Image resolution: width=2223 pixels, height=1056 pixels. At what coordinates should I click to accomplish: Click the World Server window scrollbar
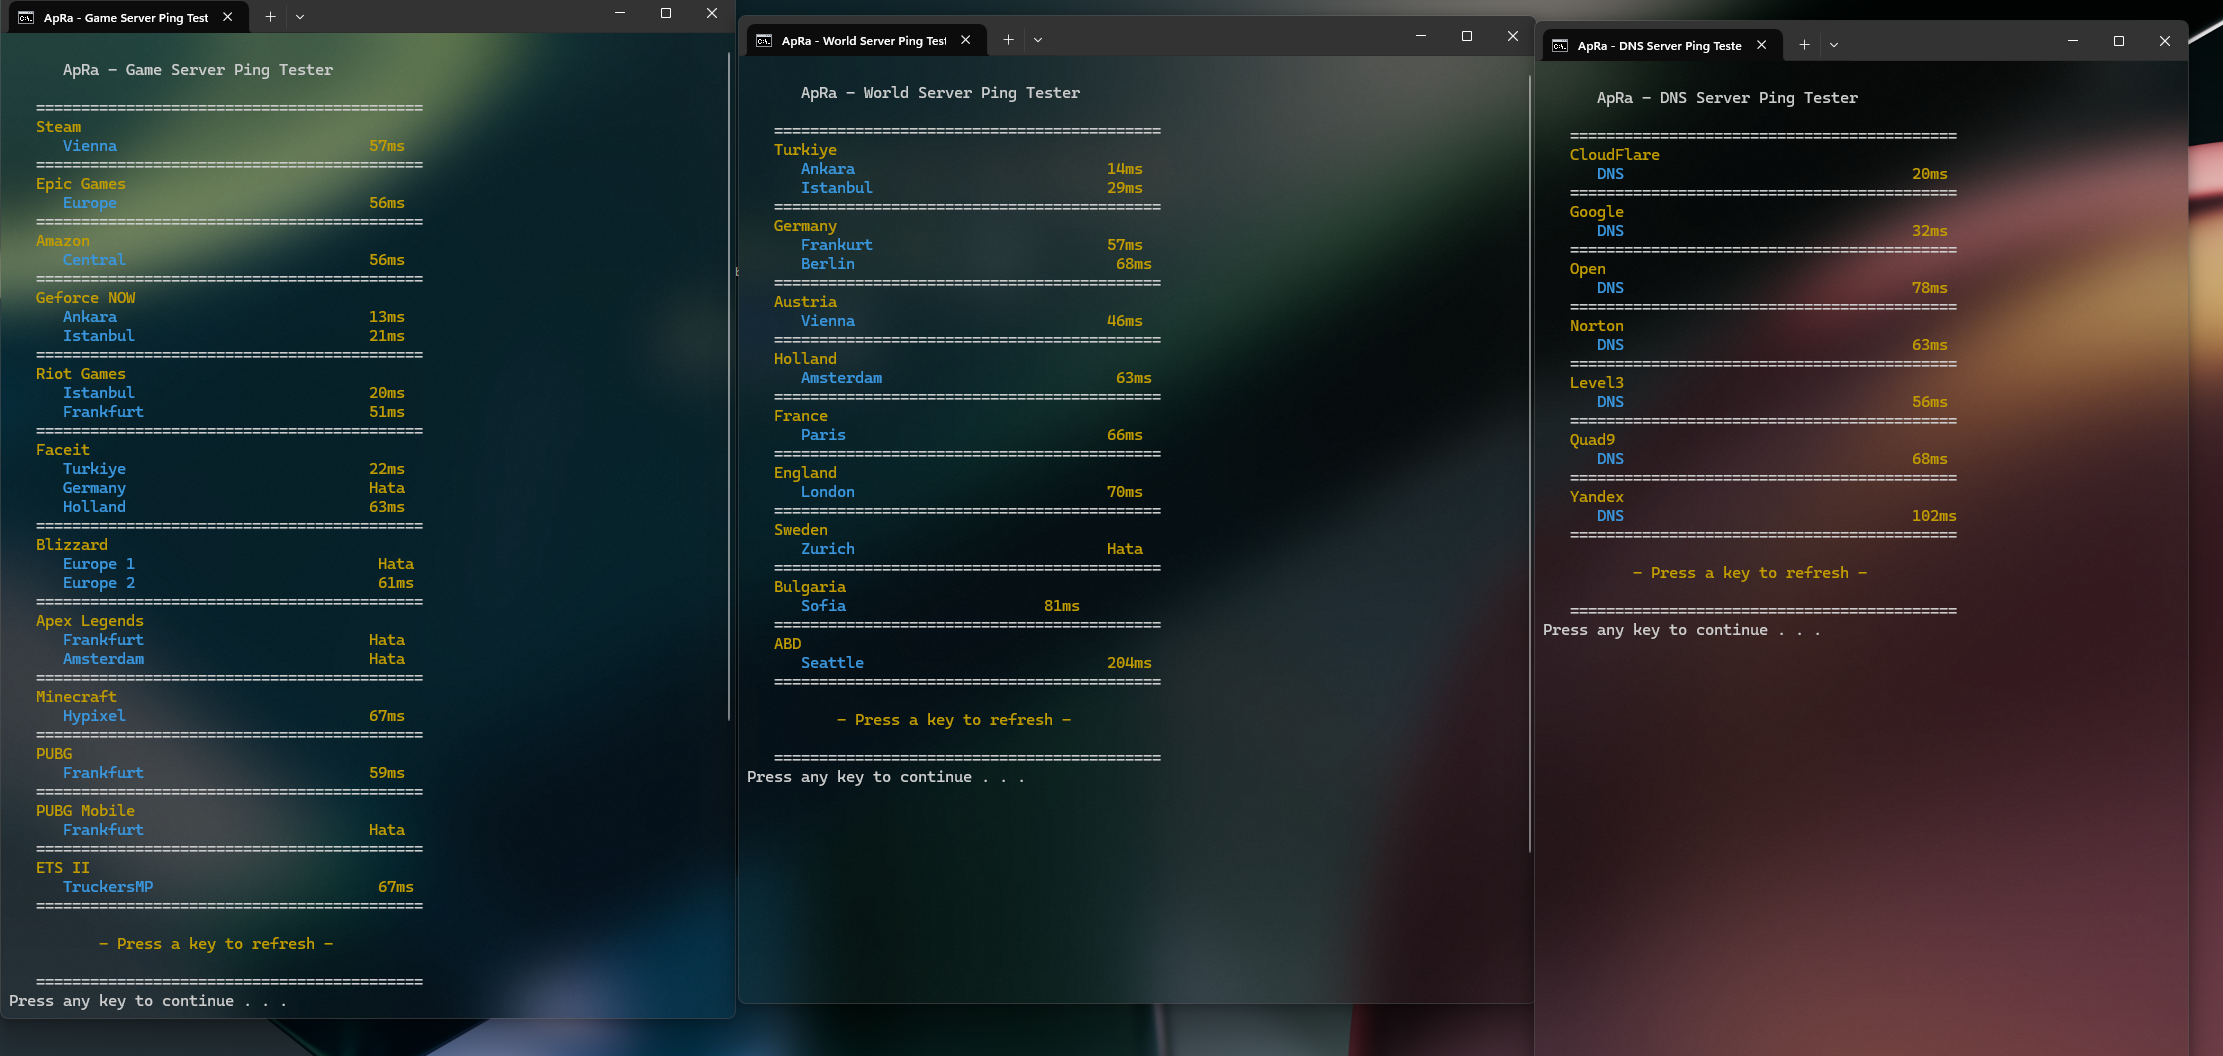[x=1530, y=464]
